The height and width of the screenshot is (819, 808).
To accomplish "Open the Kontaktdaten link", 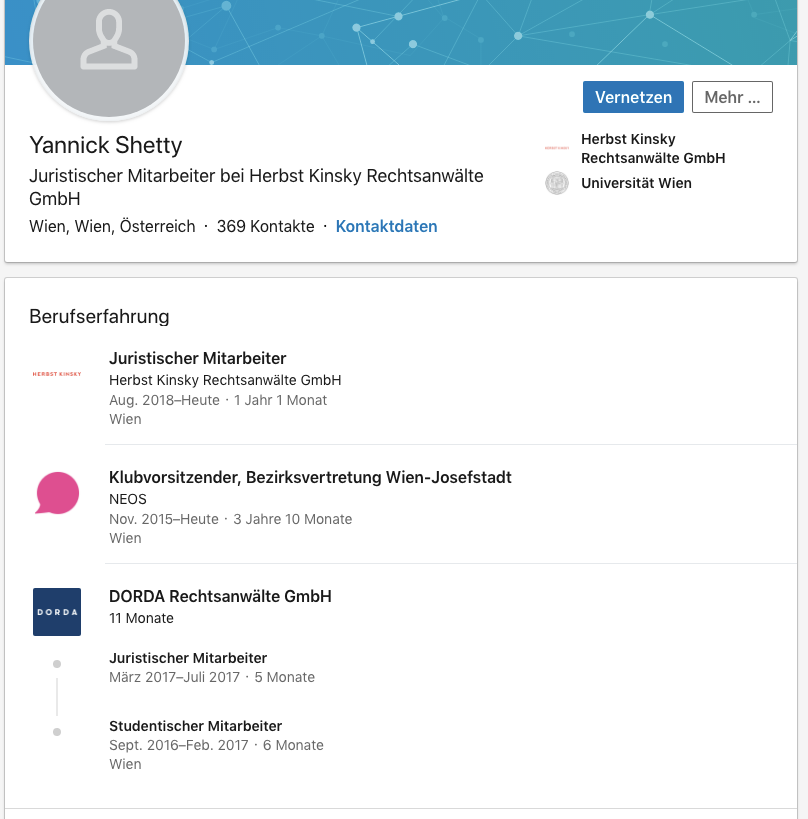I will tap(387, 226).
